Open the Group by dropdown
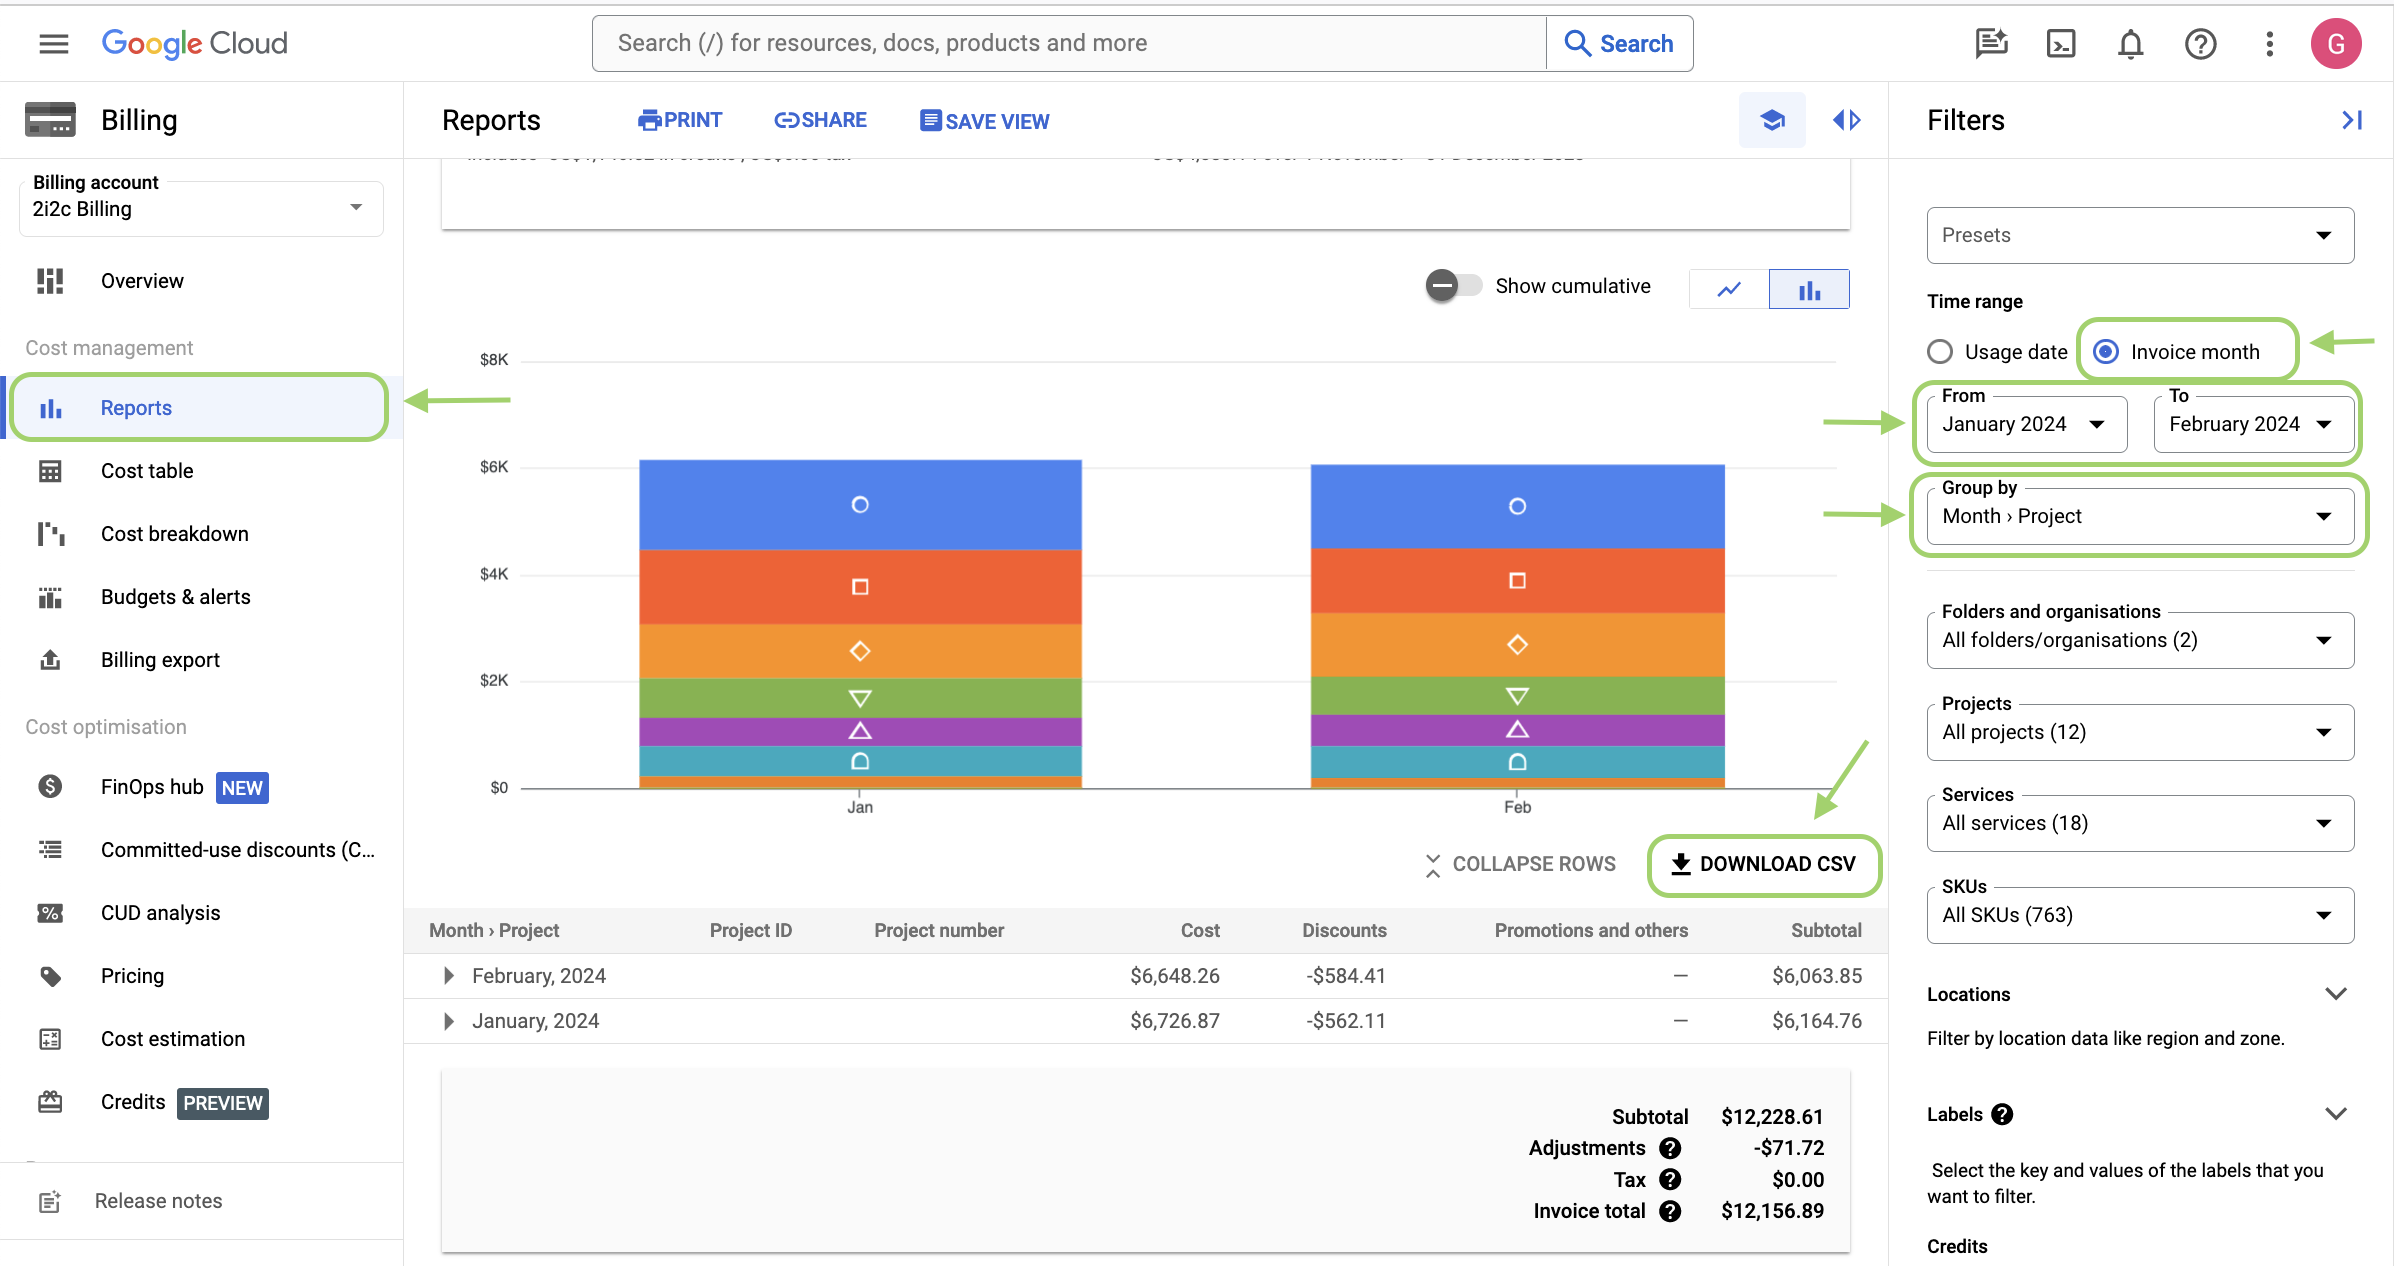 tap(2140, 517)
